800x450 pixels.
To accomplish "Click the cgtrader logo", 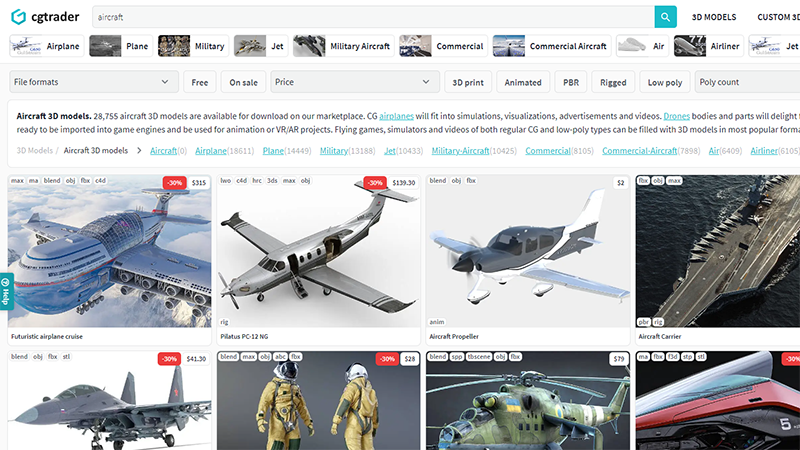I will pos(45,17).
